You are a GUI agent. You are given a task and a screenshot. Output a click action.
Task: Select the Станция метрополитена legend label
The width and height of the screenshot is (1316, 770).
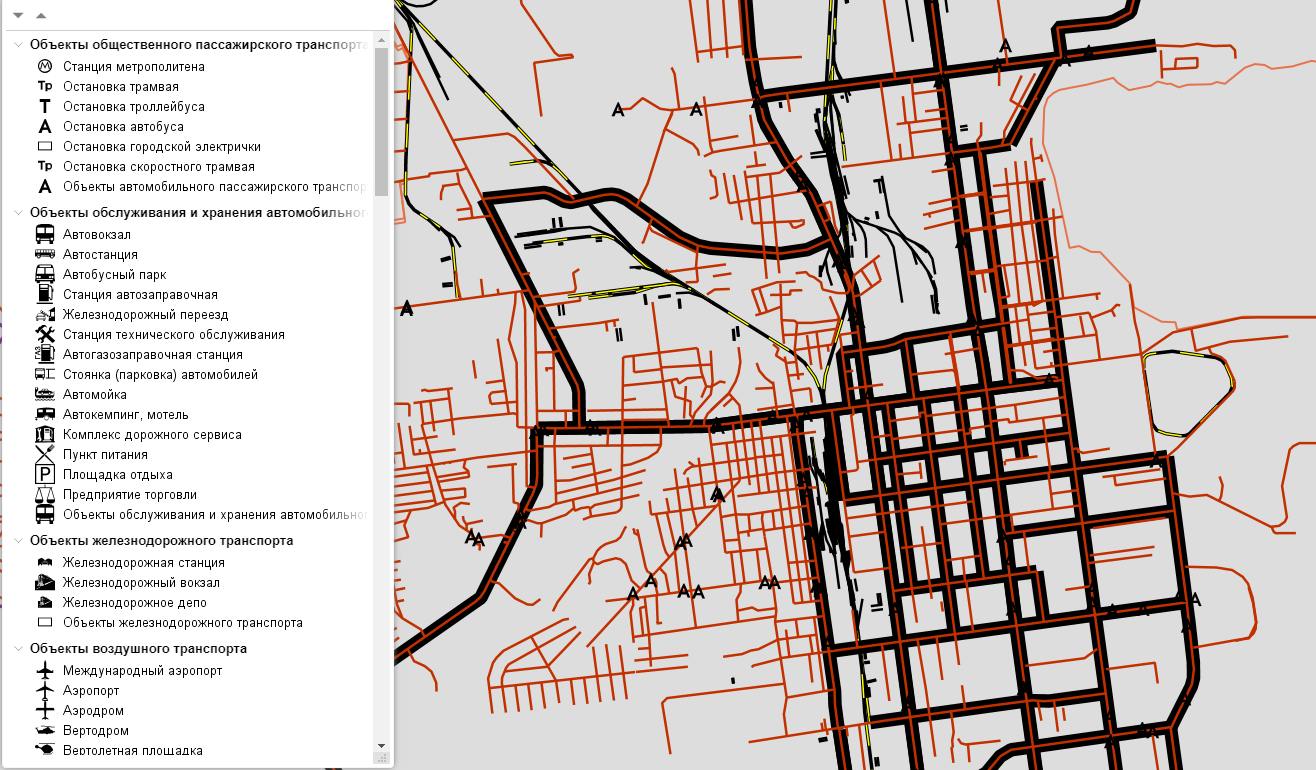[134, 66]
